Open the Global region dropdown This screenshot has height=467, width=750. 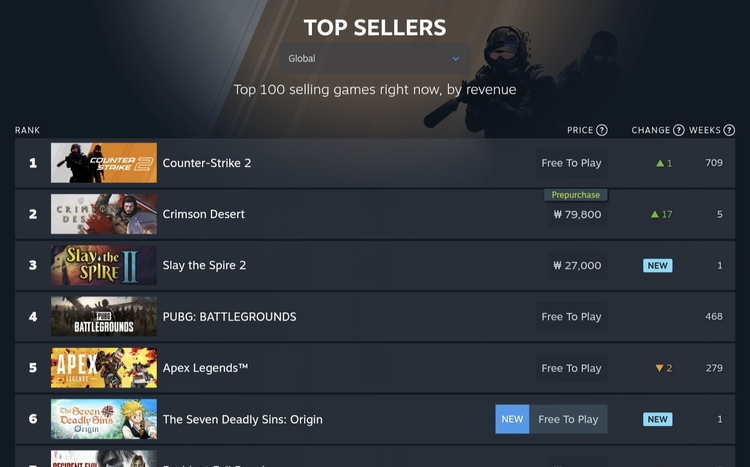click(374, 59)
